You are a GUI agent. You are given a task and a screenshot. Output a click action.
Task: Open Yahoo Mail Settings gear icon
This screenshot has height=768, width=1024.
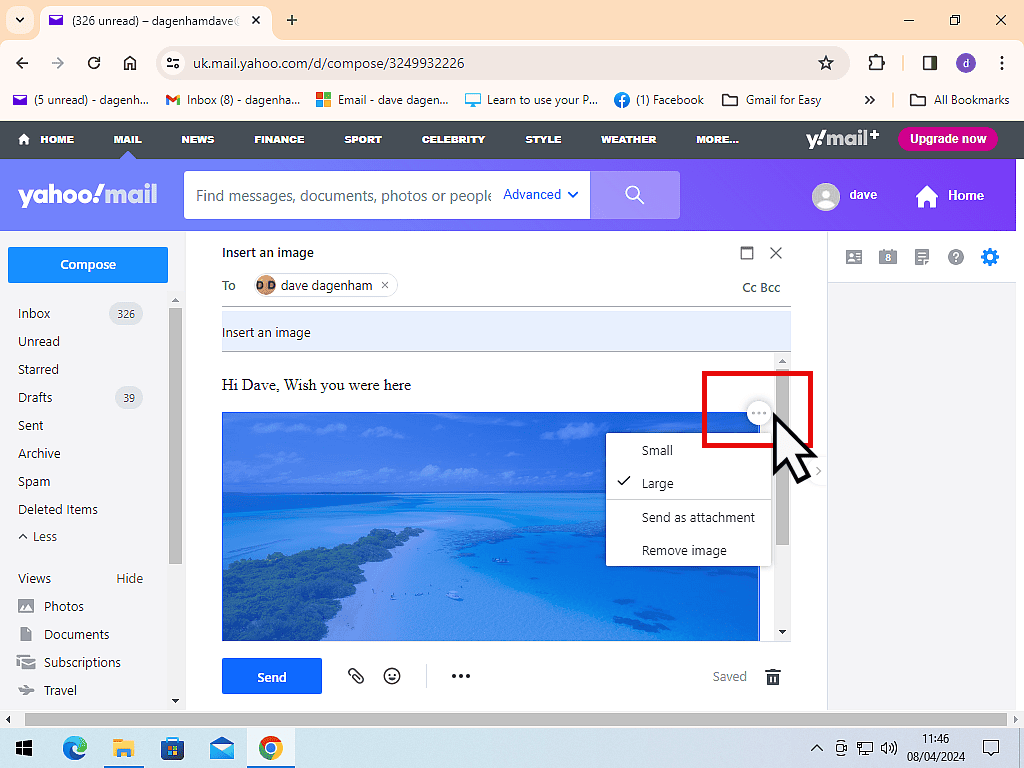click(x=990, y=257)
